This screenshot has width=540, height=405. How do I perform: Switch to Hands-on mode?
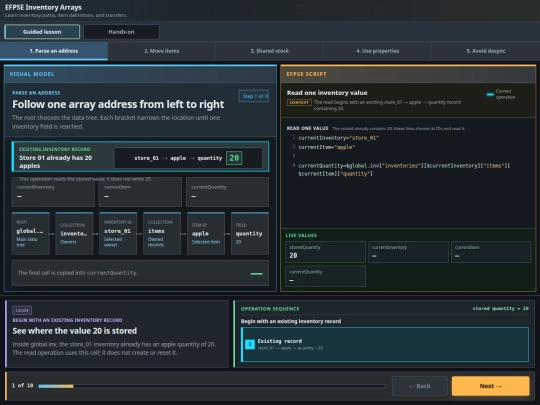pyautogui.click(x=121, y=32)
